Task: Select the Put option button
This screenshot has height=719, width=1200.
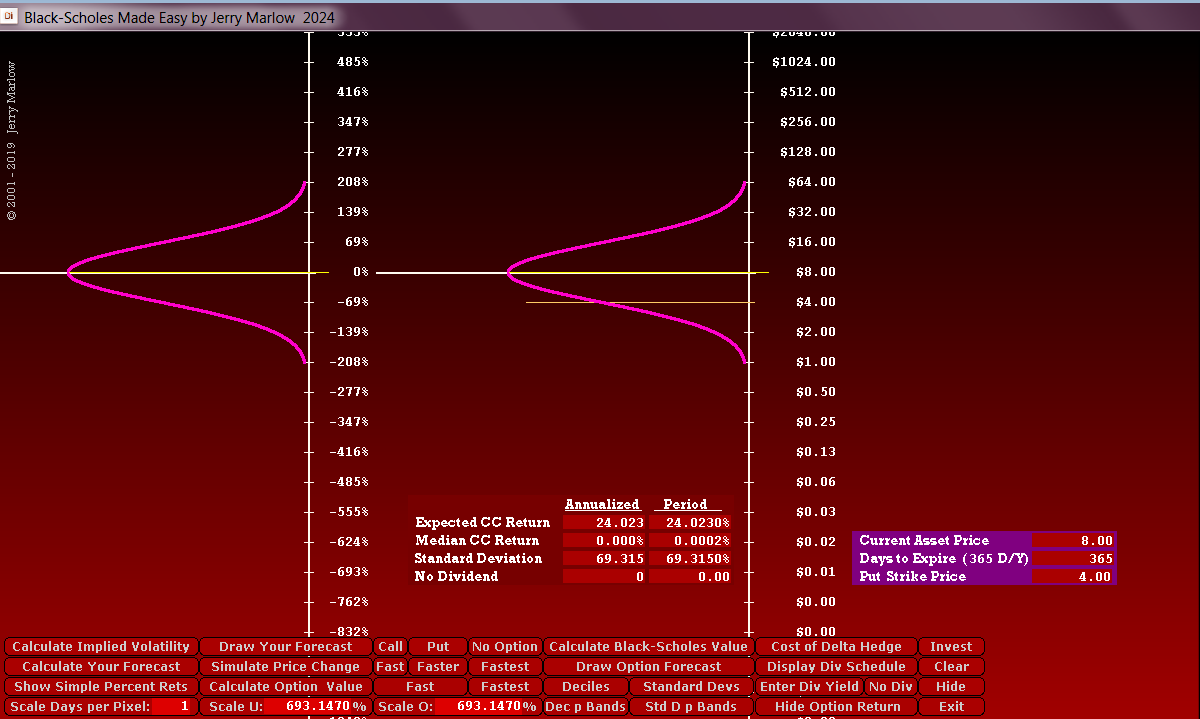Action: coord(438,647)
